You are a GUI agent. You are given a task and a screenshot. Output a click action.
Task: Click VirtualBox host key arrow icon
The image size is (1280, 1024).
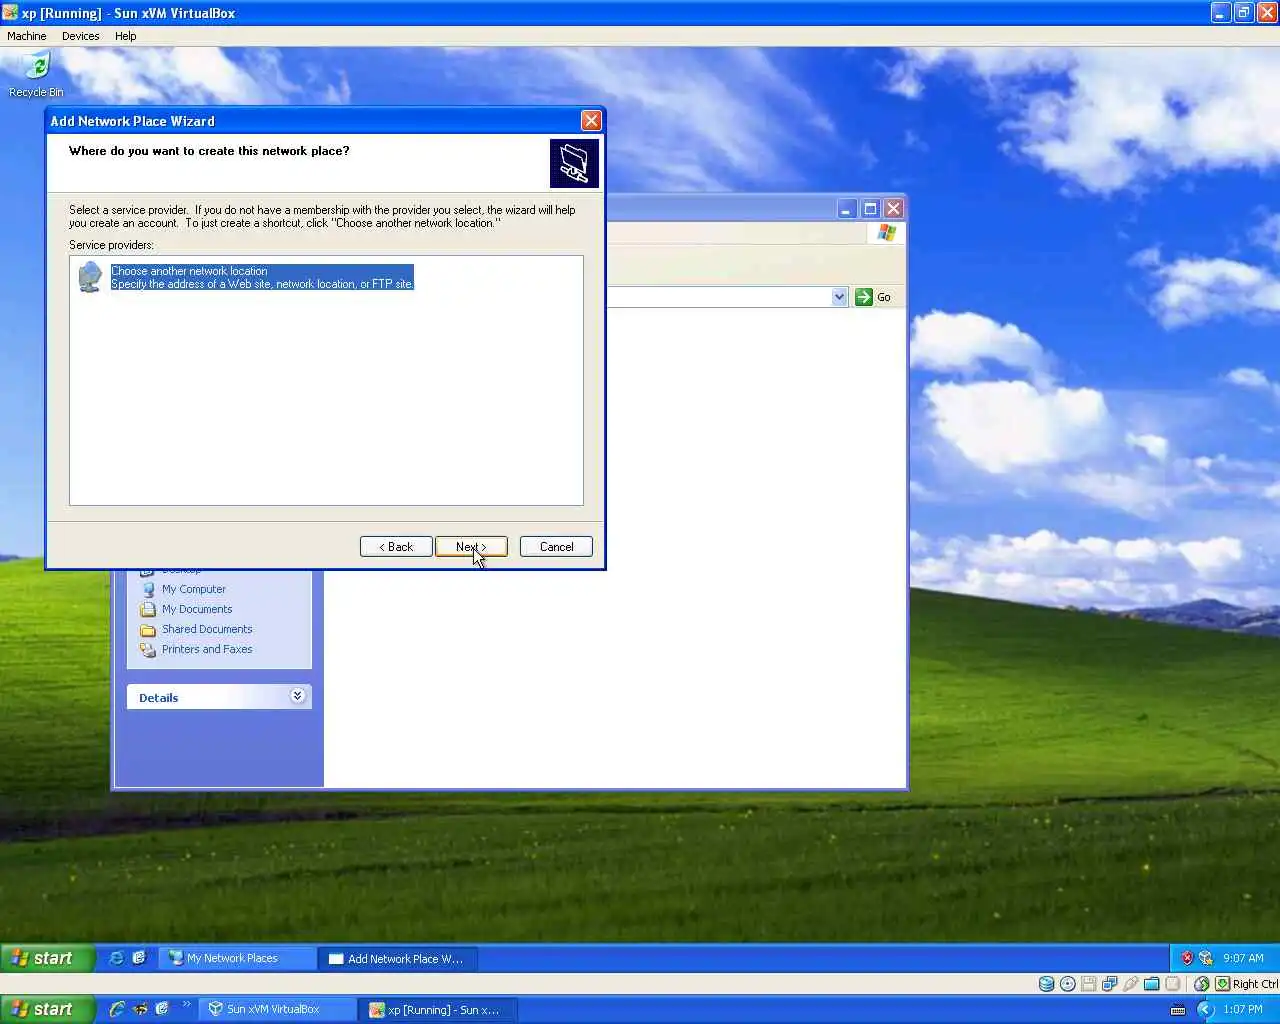coord(1223,984)
